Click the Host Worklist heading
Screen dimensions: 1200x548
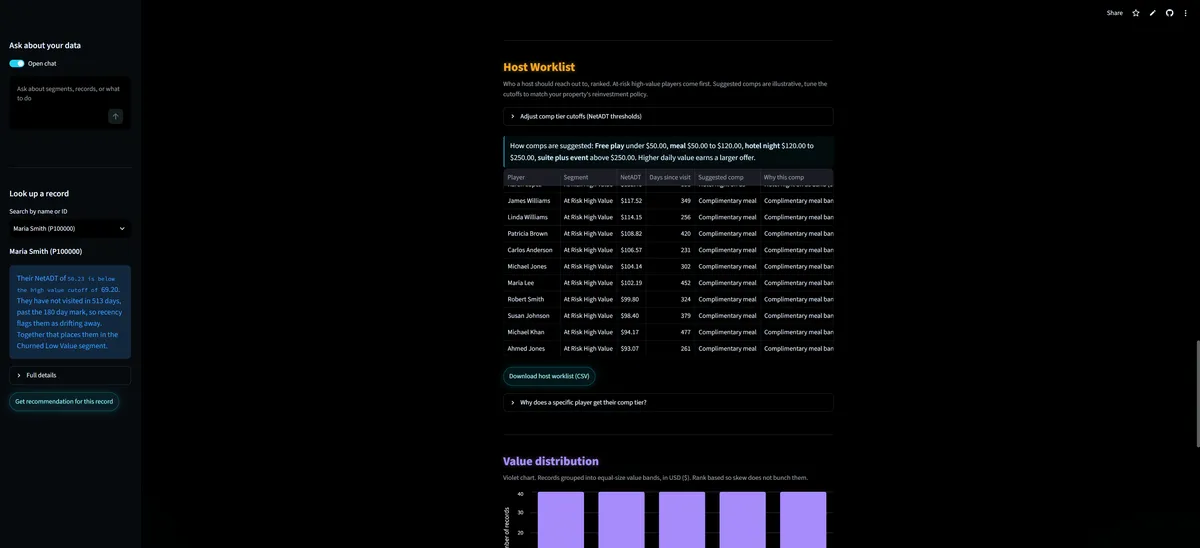(539, 67)
